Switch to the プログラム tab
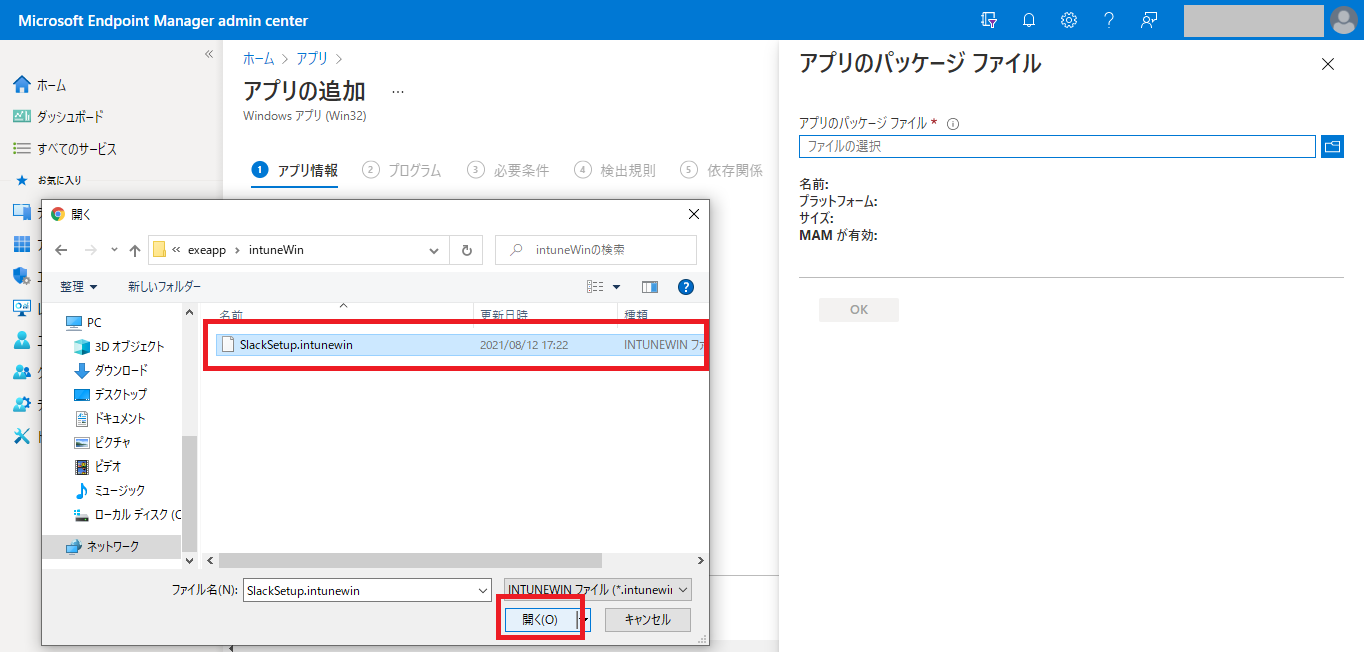Viewport: 1364px width, 652px height. (402, 170)
